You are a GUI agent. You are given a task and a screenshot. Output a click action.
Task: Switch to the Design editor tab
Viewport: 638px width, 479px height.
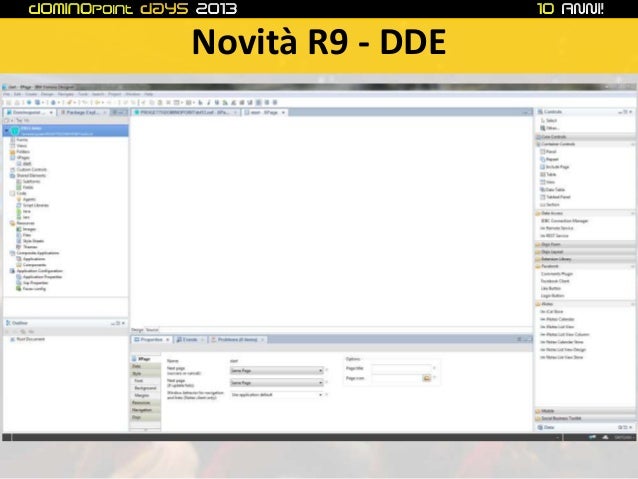pos(138,330)
